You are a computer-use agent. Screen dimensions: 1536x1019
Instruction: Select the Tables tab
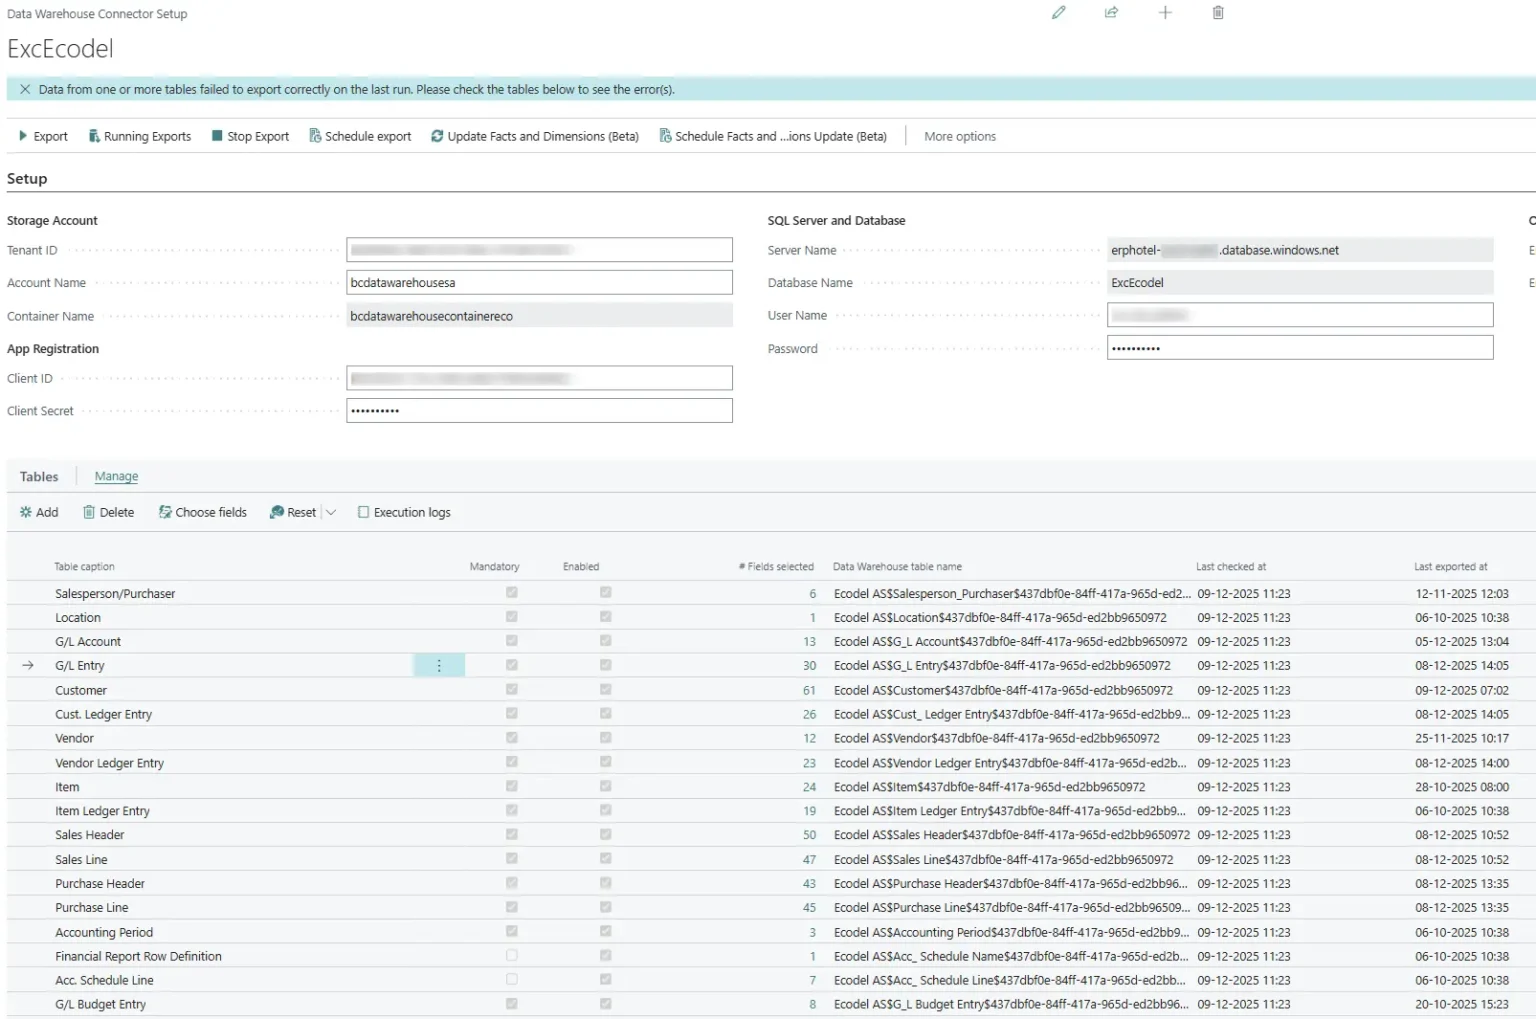click(39, 477)
